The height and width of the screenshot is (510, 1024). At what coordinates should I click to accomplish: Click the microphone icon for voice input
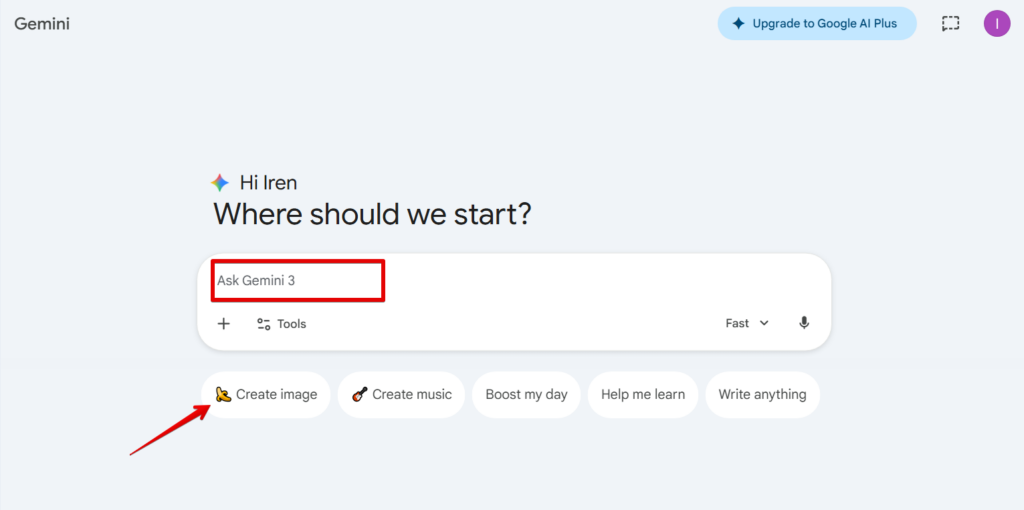804,323
